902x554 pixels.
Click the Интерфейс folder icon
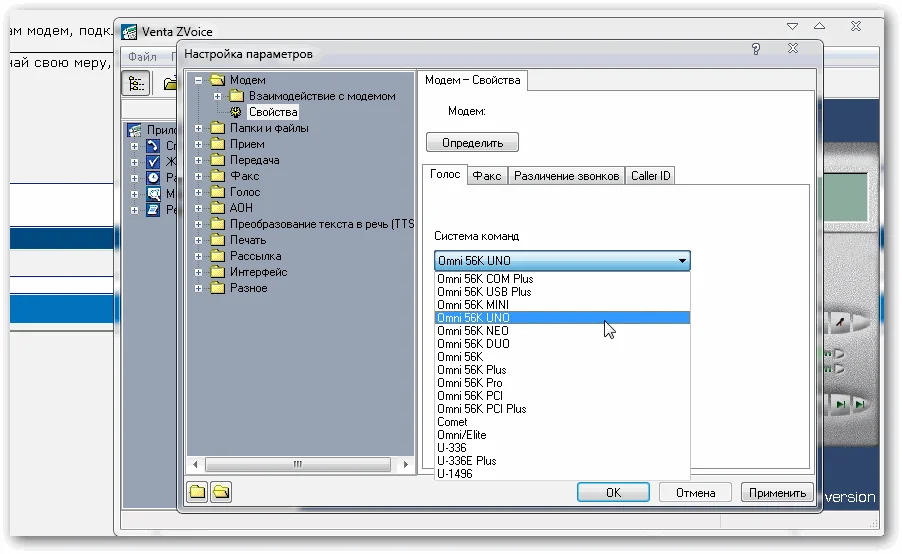click(217, 272)
